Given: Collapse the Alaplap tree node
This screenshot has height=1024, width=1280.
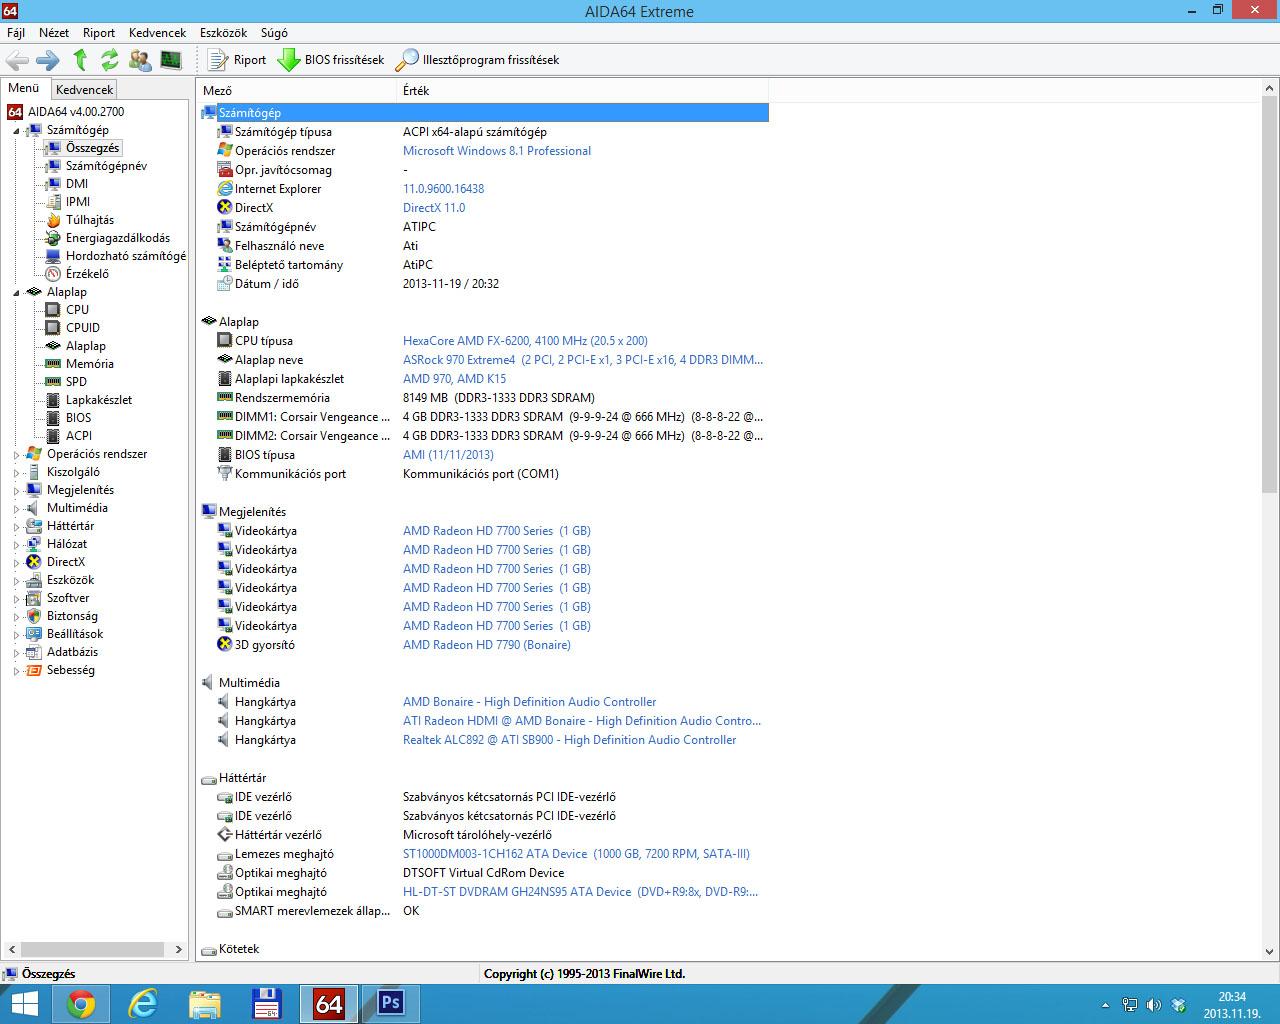Looking at the screenshot, I should coord(16,292).
